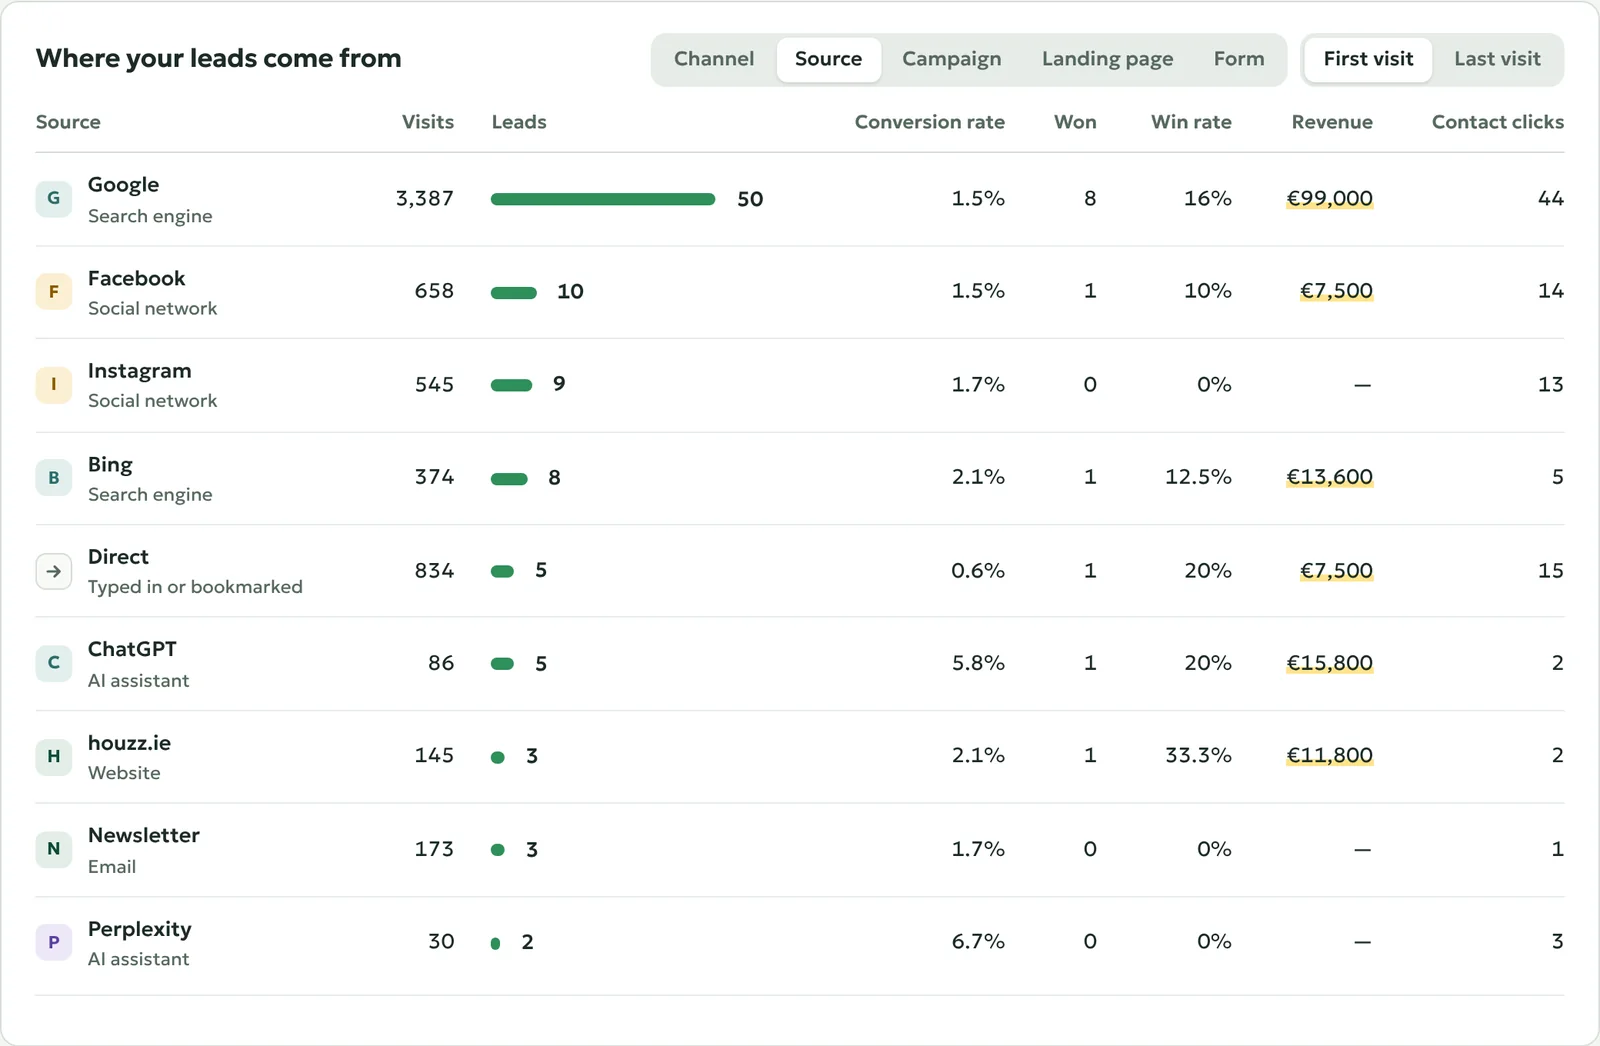Click the houzz.ie source icon
This screenshot has width=1600, height=1046.
pyautogui.click(x=54, y=756)
